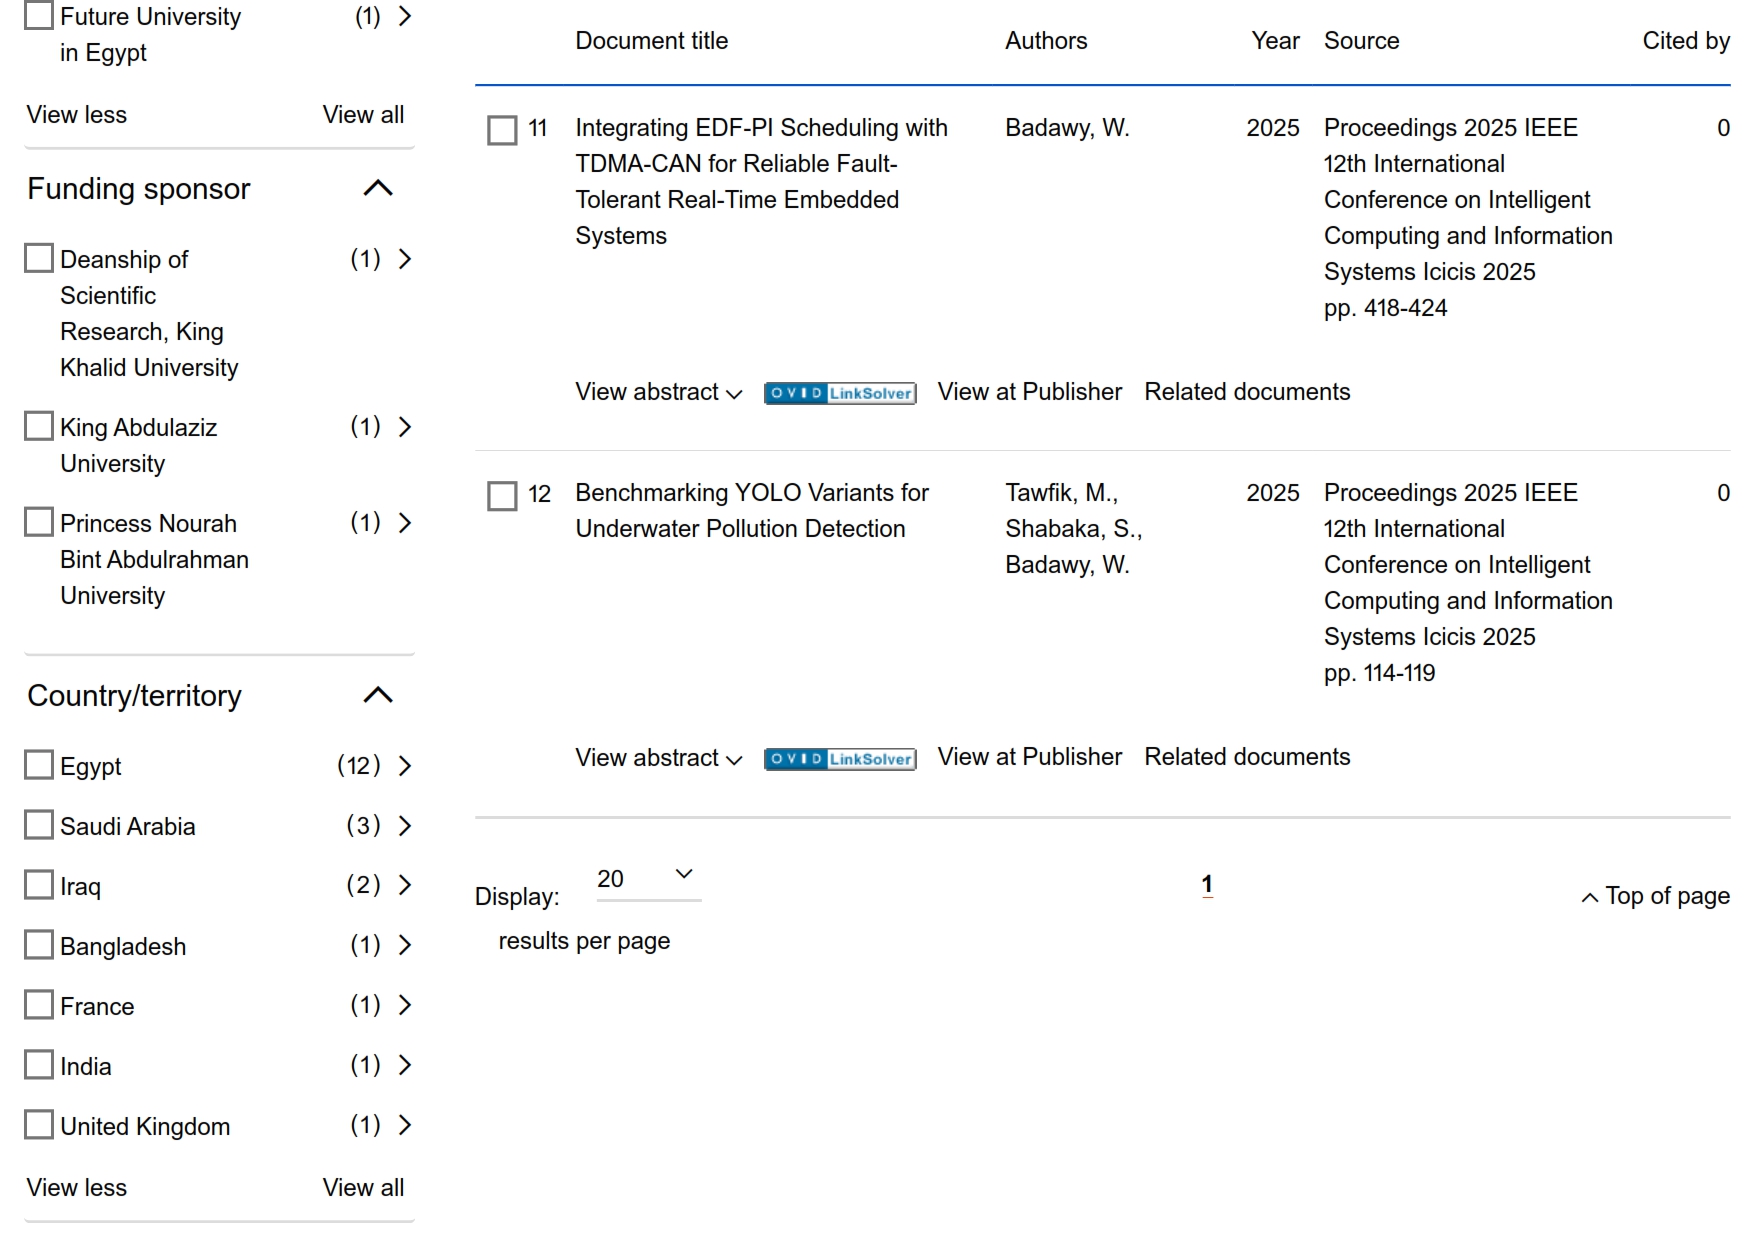Click OVID LinkSolver icon for document 12
1754x1239 pixels.
click(x=839, y=759)
